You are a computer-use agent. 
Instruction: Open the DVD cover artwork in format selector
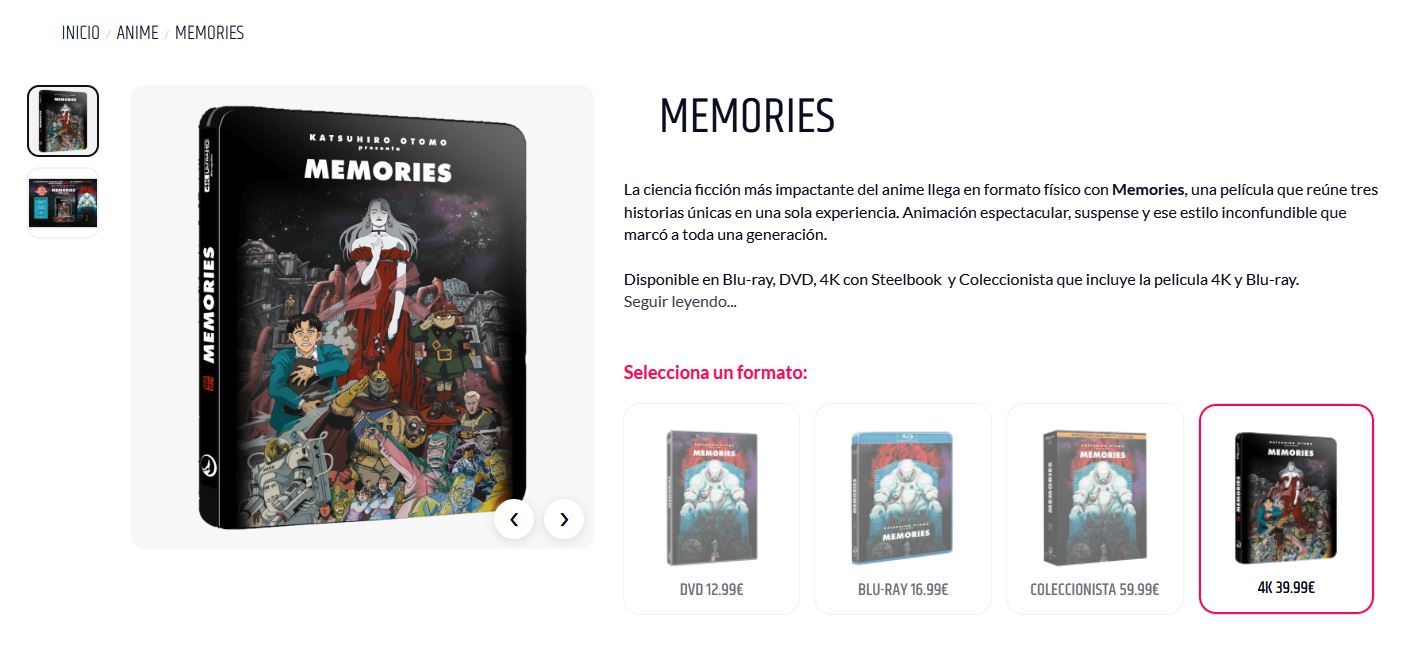[711, 497]
